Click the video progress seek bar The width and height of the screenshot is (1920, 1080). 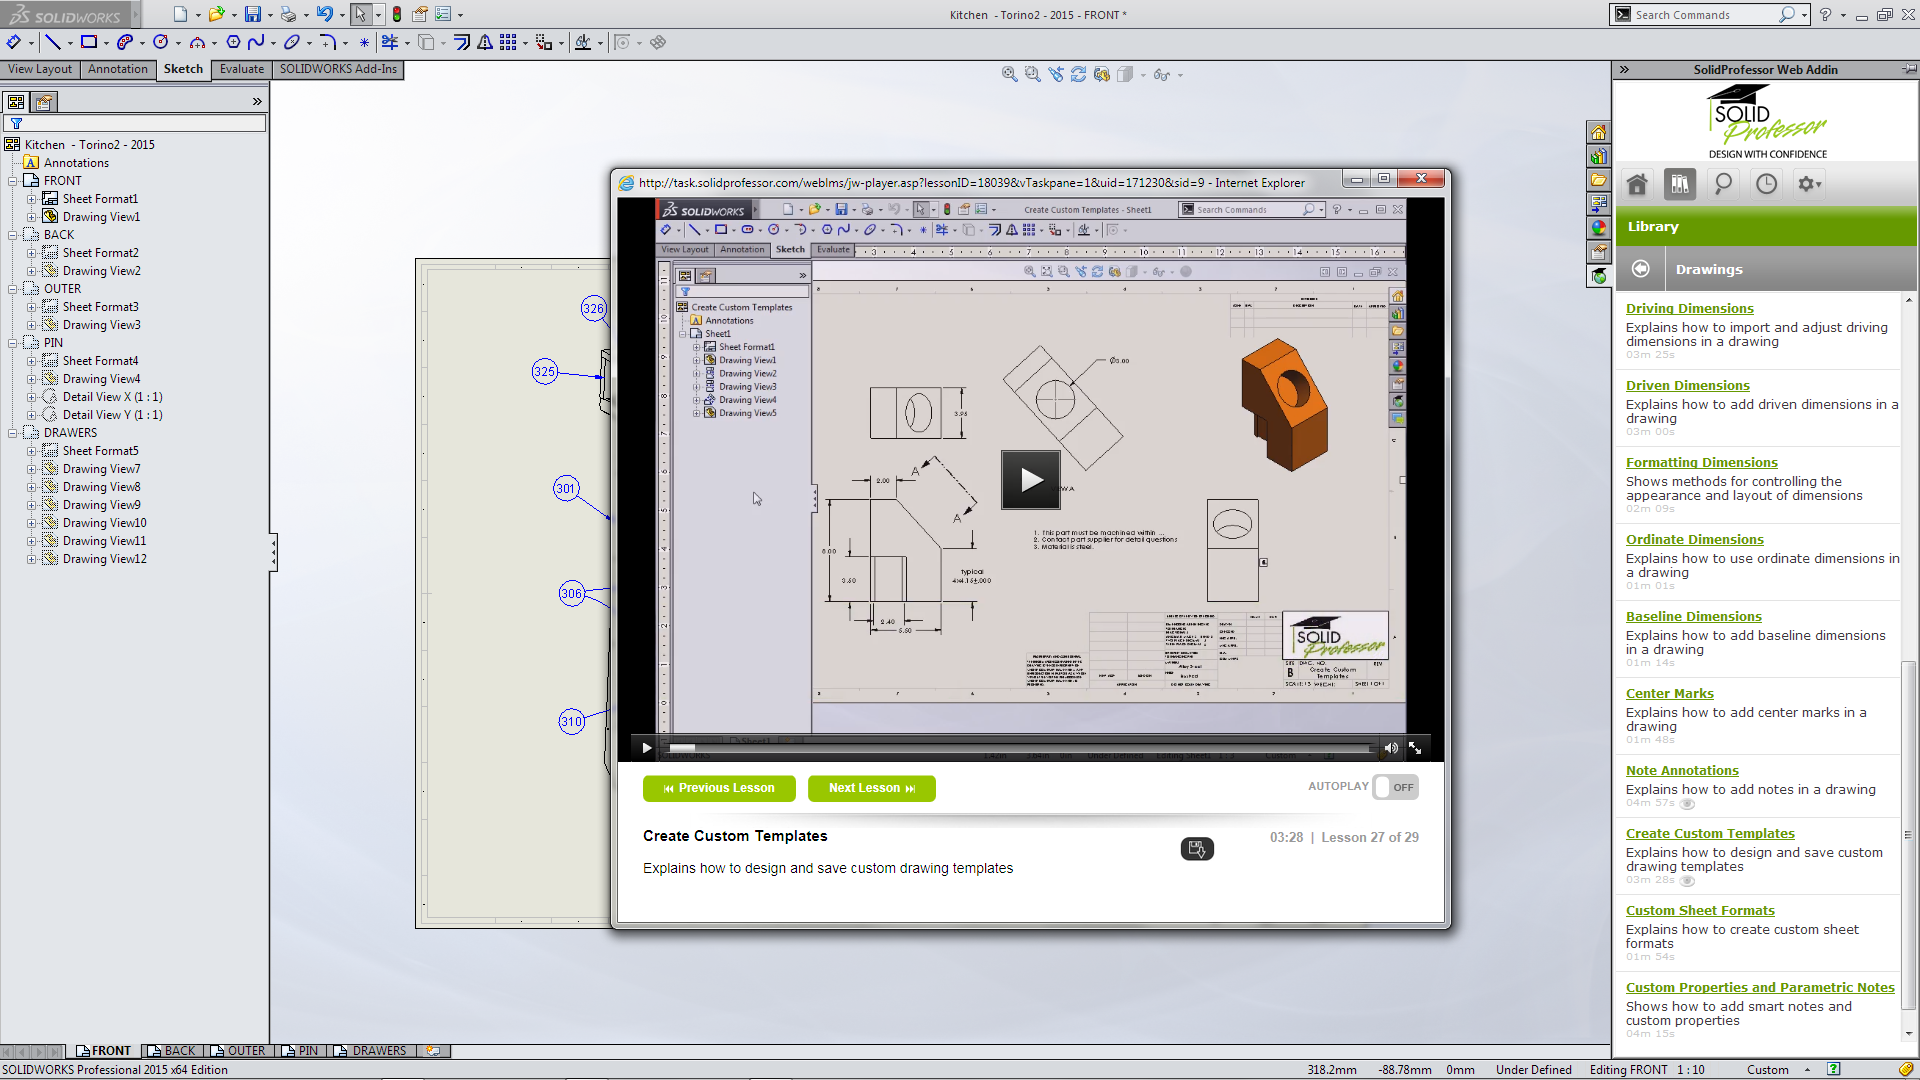[x=1020, y=748]
